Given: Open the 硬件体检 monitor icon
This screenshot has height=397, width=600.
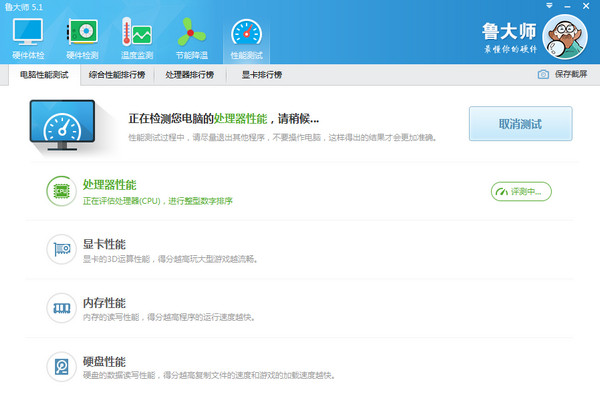Looking at the screenshot, I should pyautogui.click(x=28, y=32).
